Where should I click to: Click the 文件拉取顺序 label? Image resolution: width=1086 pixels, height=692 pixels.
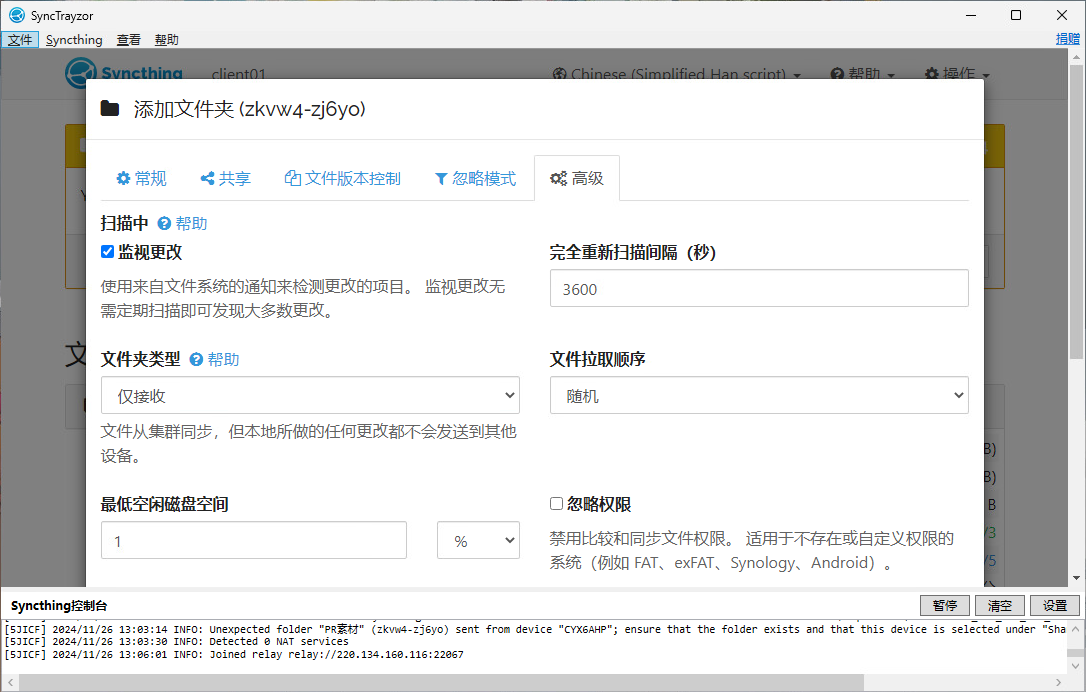pyautogui.click(x=598, y=360)
